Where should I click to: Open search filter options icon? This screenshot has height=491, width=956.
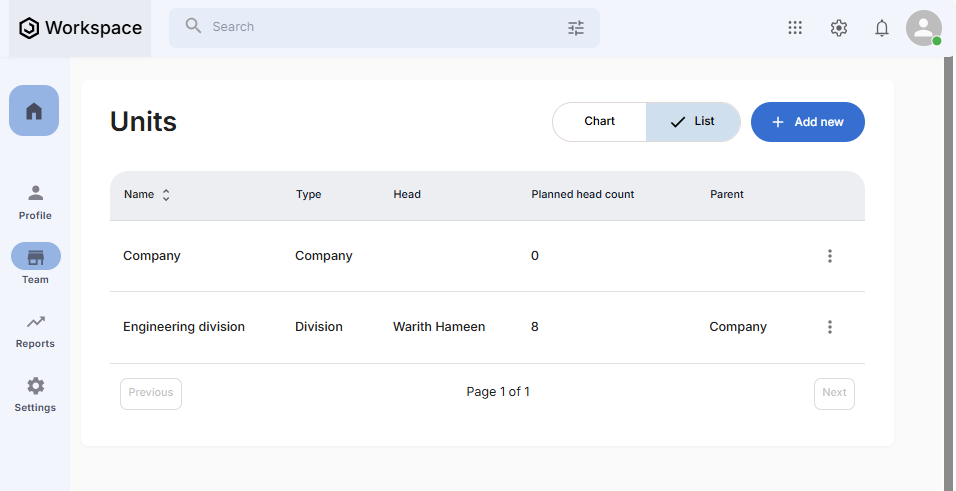pyautogui.click(x=576, y=28)
